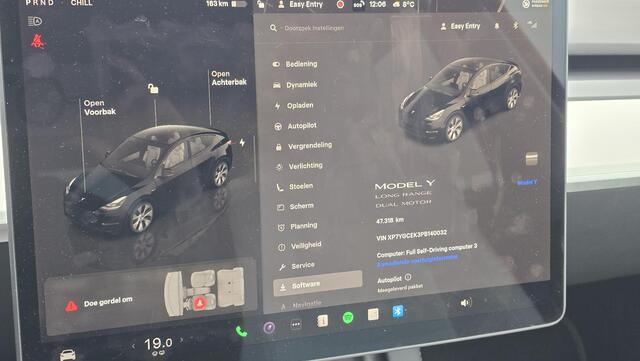Open the Dynamiek settings menu
This screenshot has width=640, height=361.
tap(295, 85)
